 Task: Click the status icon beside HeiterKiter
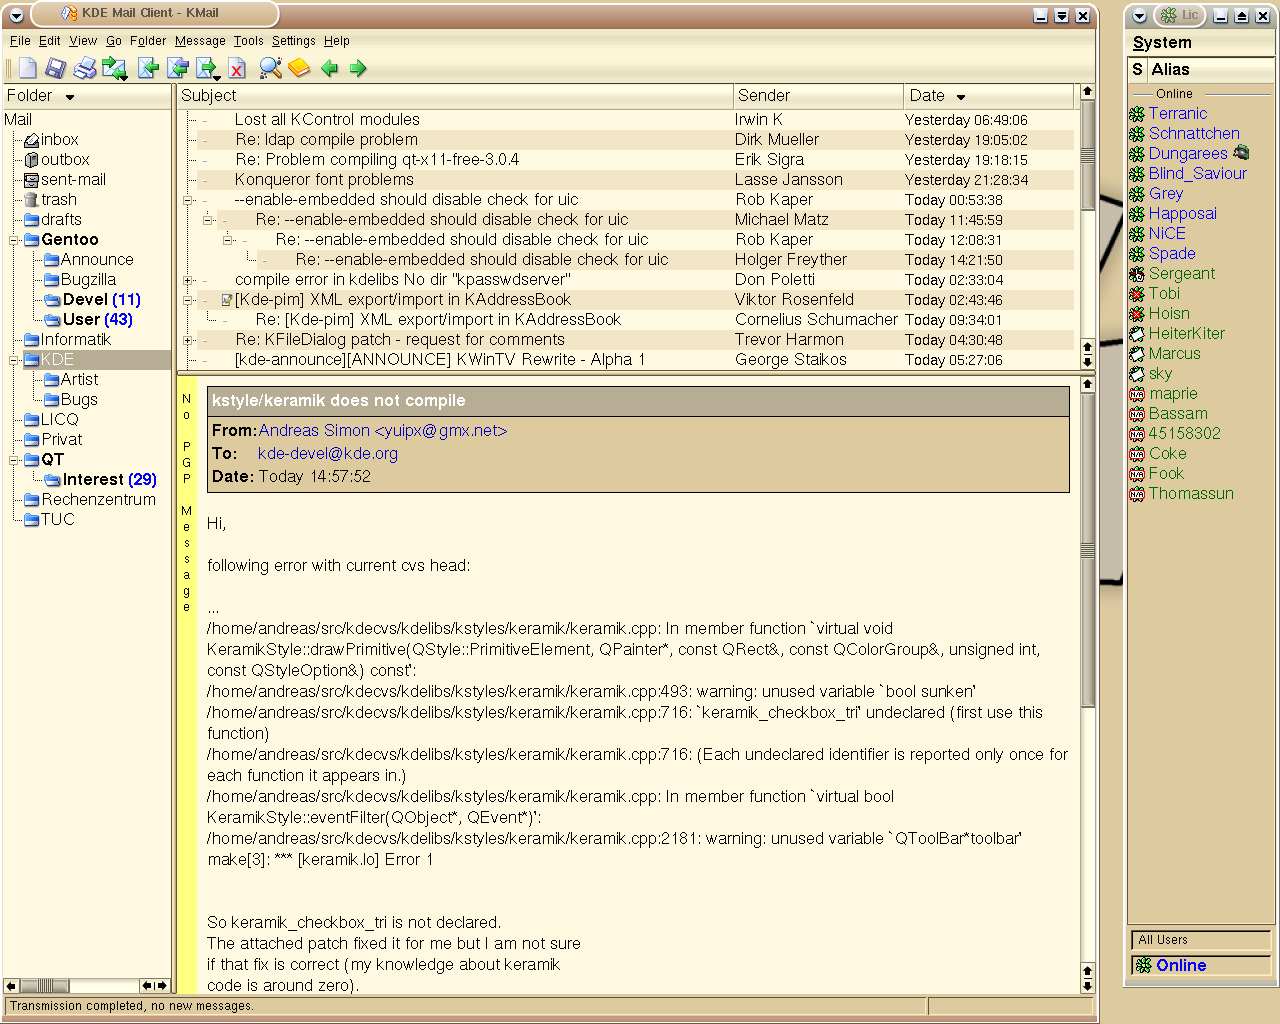click(1137, 334)
